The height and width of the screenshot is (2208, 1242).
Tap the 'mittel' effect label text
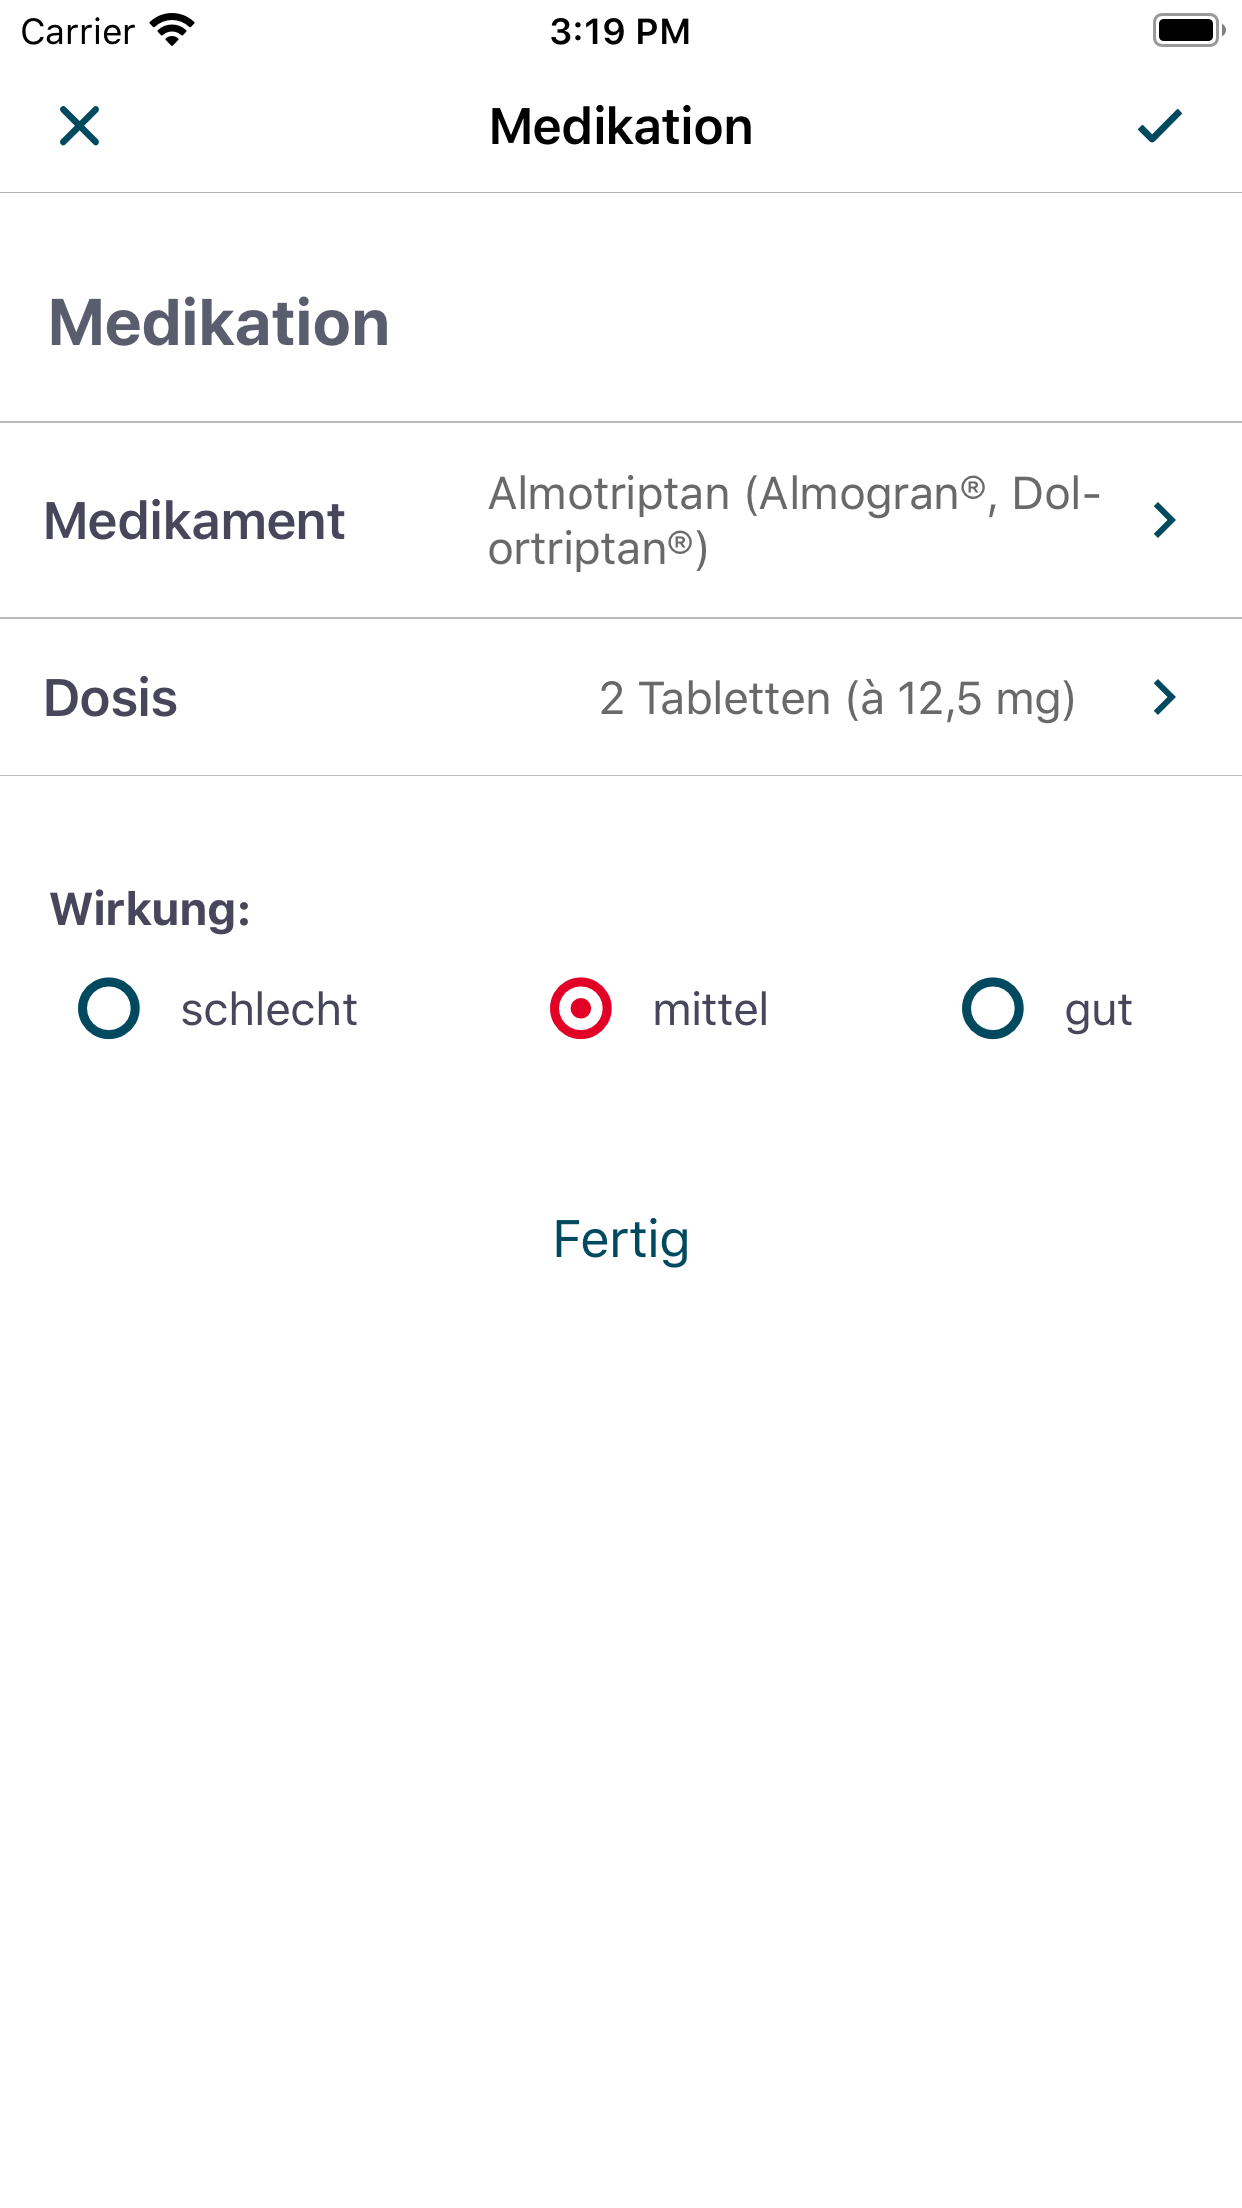pyautogui.click(x=710, y=1010)
